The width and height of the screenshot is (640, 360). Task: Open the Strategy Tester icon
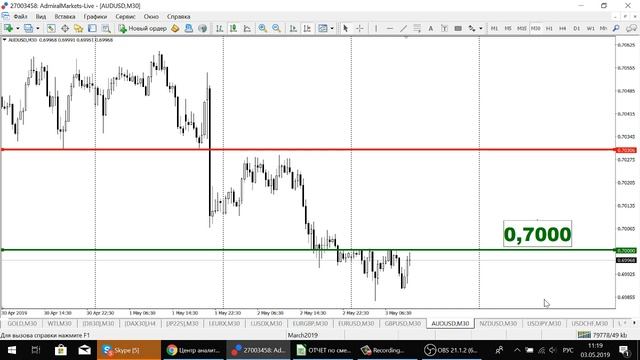[x=106, y=28]
